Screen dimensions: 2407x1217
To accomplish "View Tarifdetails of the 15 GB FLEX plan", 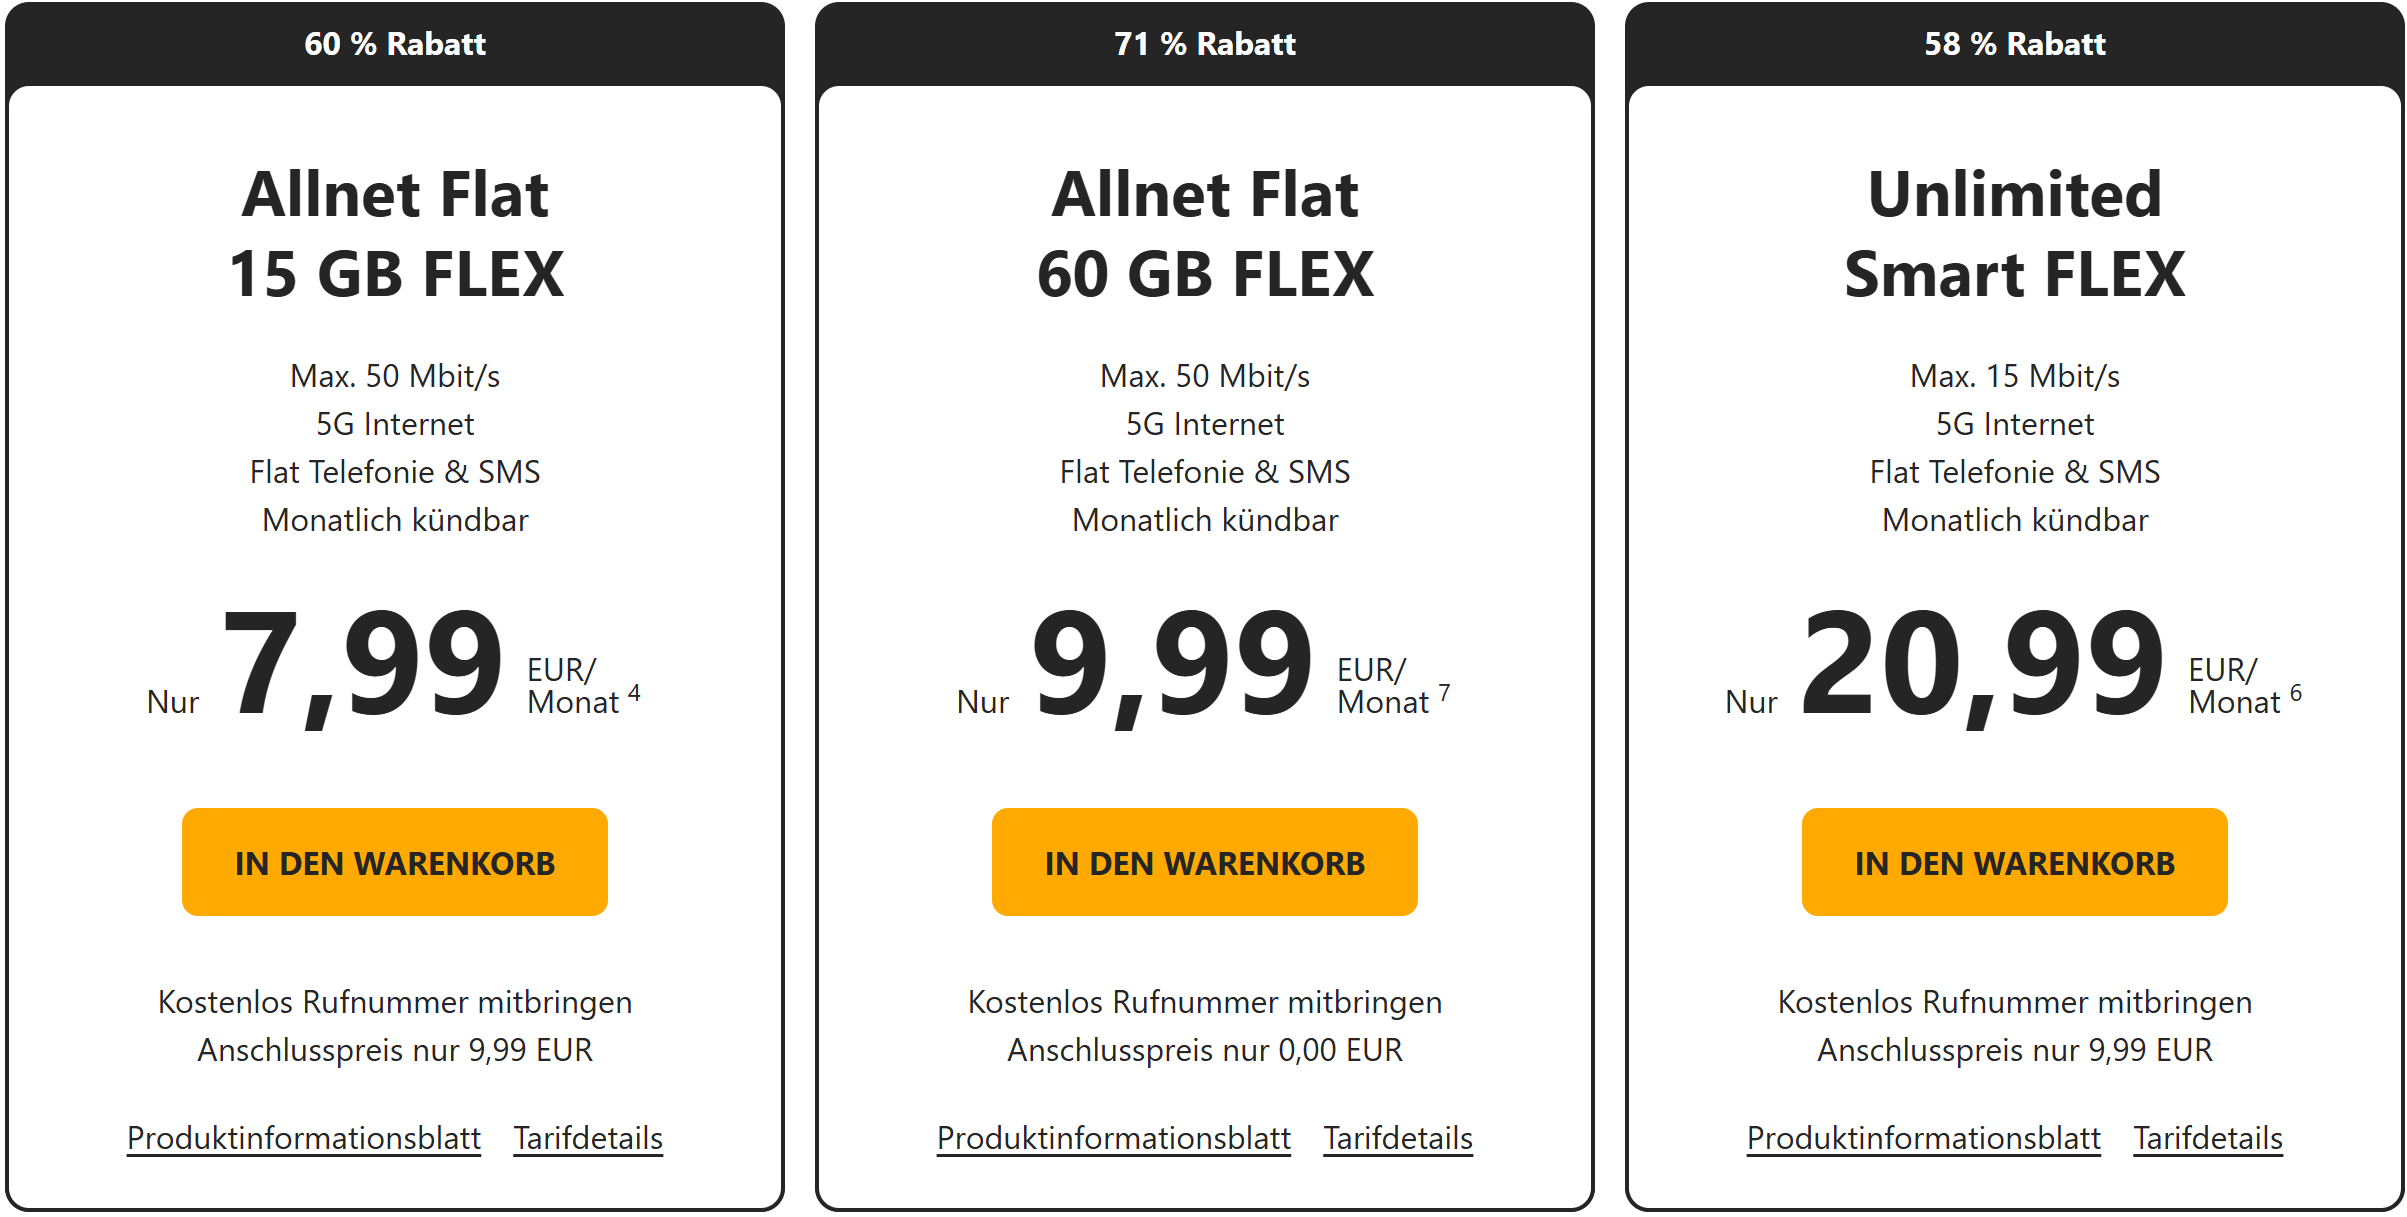I will pos(588,1138).
